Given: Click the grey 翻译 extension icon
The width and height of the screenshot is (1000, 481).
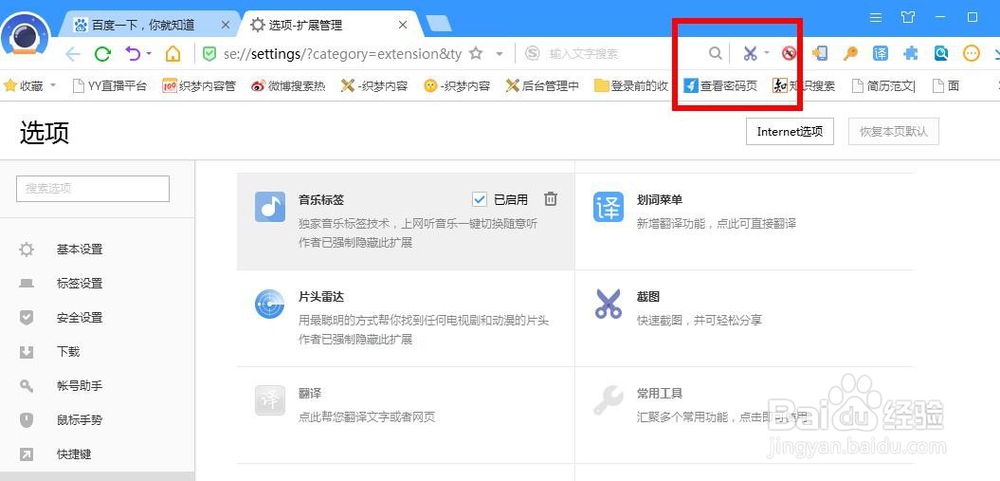Looking at the screenshot, I should [270, 401].
